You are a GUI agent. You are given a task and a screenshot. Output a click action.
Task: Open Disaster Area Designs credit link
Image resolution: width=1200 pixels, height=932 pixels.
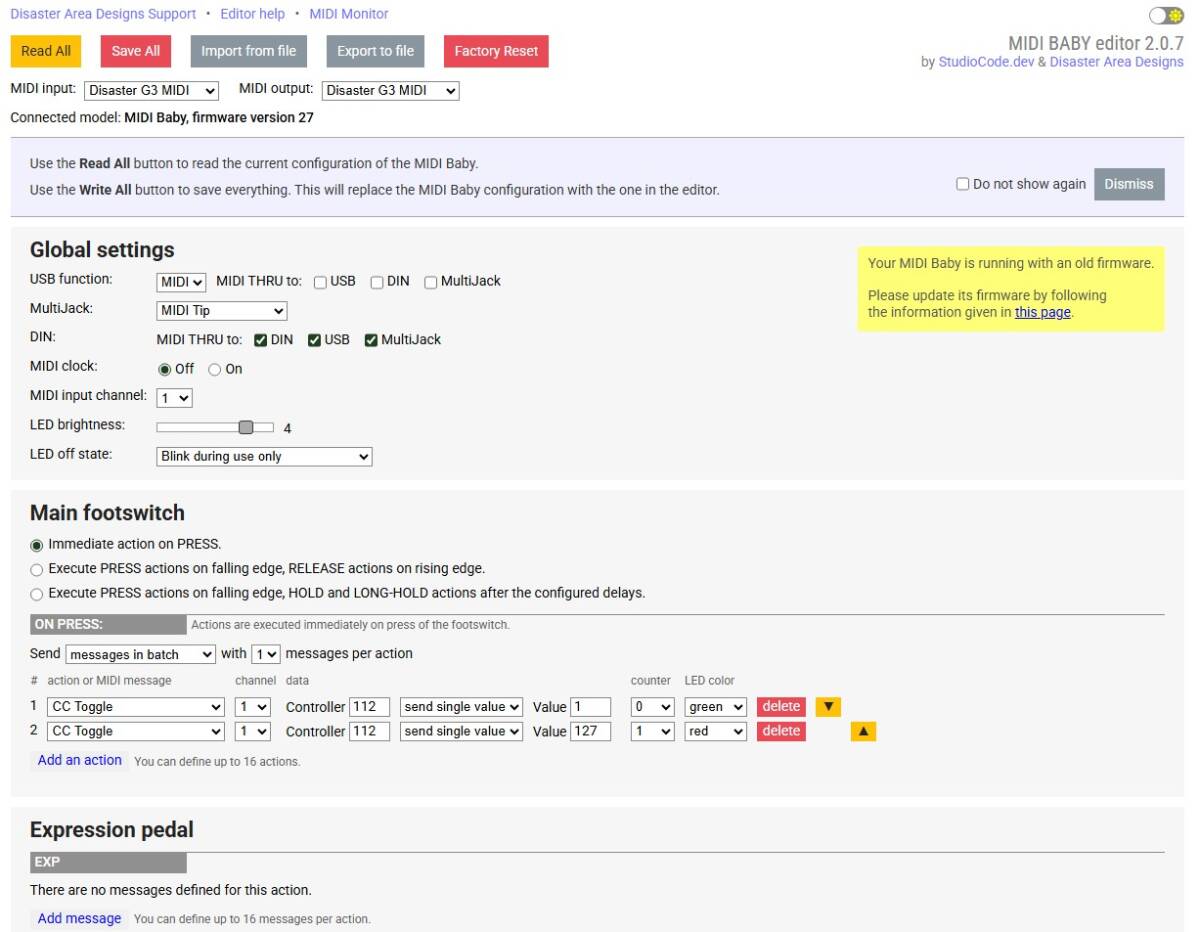tap(1116, 62)
